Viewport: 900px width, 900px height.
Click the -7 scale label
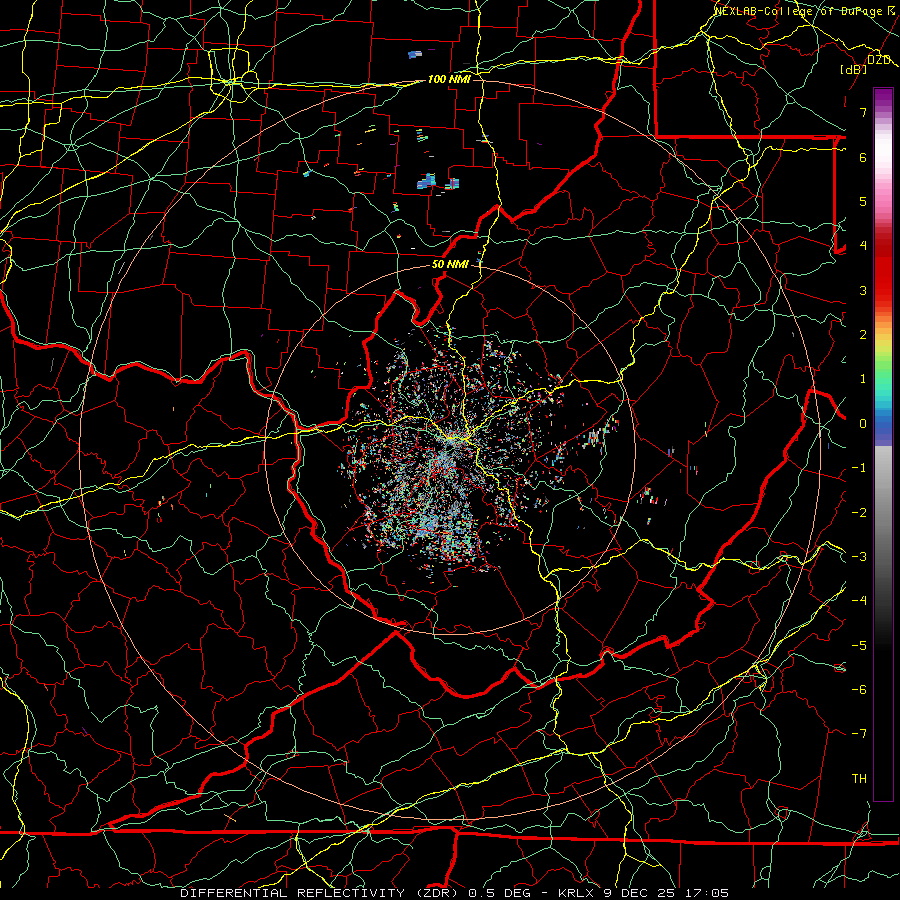859,734
